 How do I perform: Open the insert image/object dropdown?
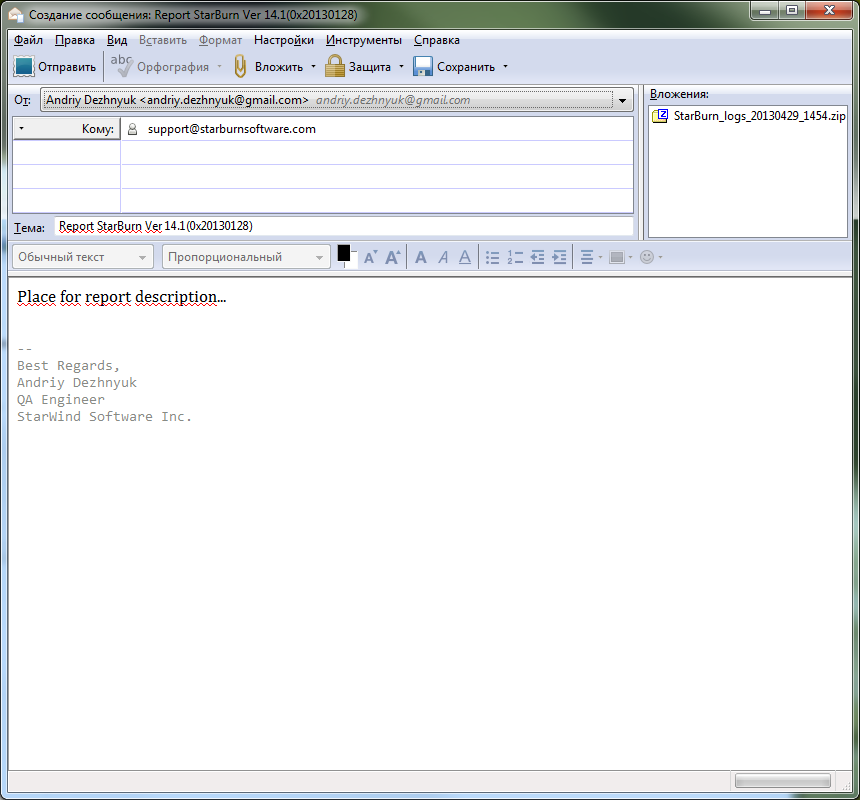pyautogui.click(x=620, y=257)
